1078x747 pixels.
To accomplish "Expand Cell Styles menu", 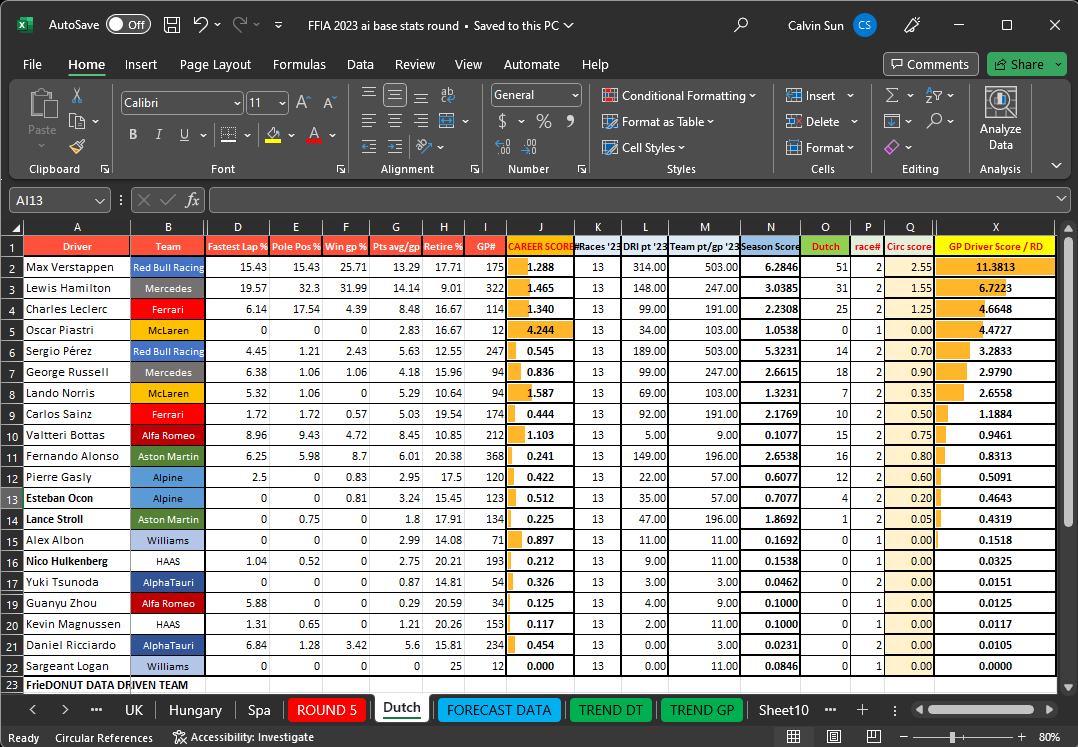I will click(x=644, y=148).
